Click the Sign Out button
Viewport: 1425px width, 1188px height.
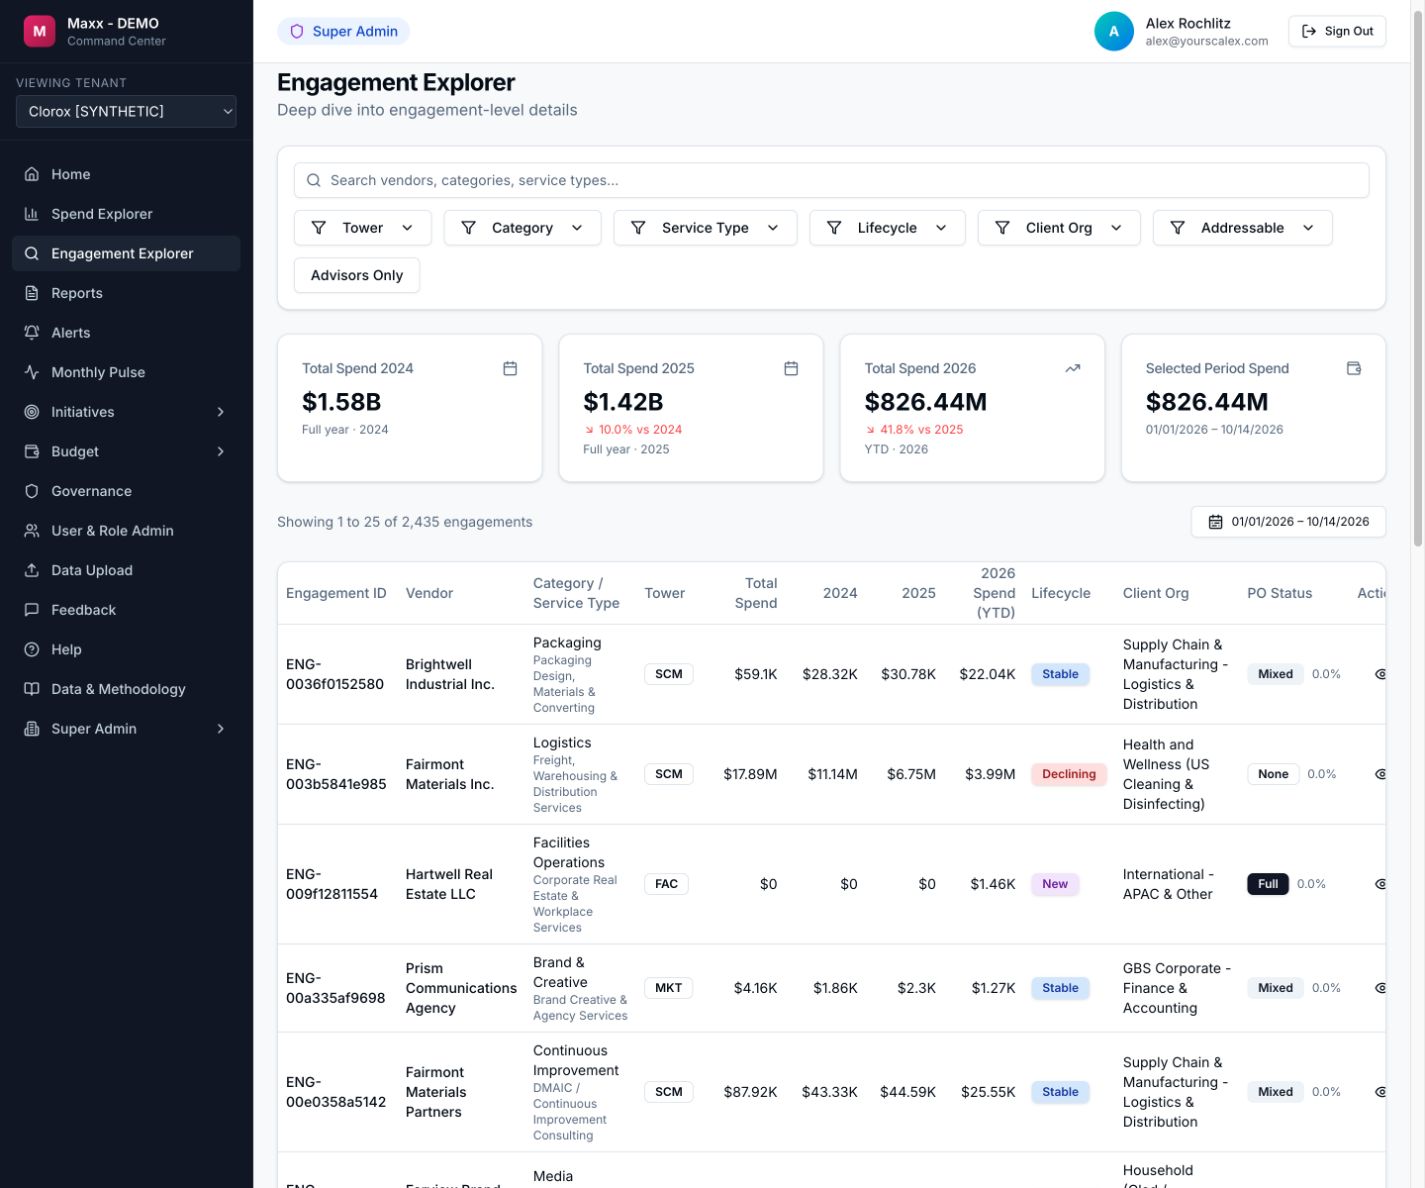pos(1337,31)
